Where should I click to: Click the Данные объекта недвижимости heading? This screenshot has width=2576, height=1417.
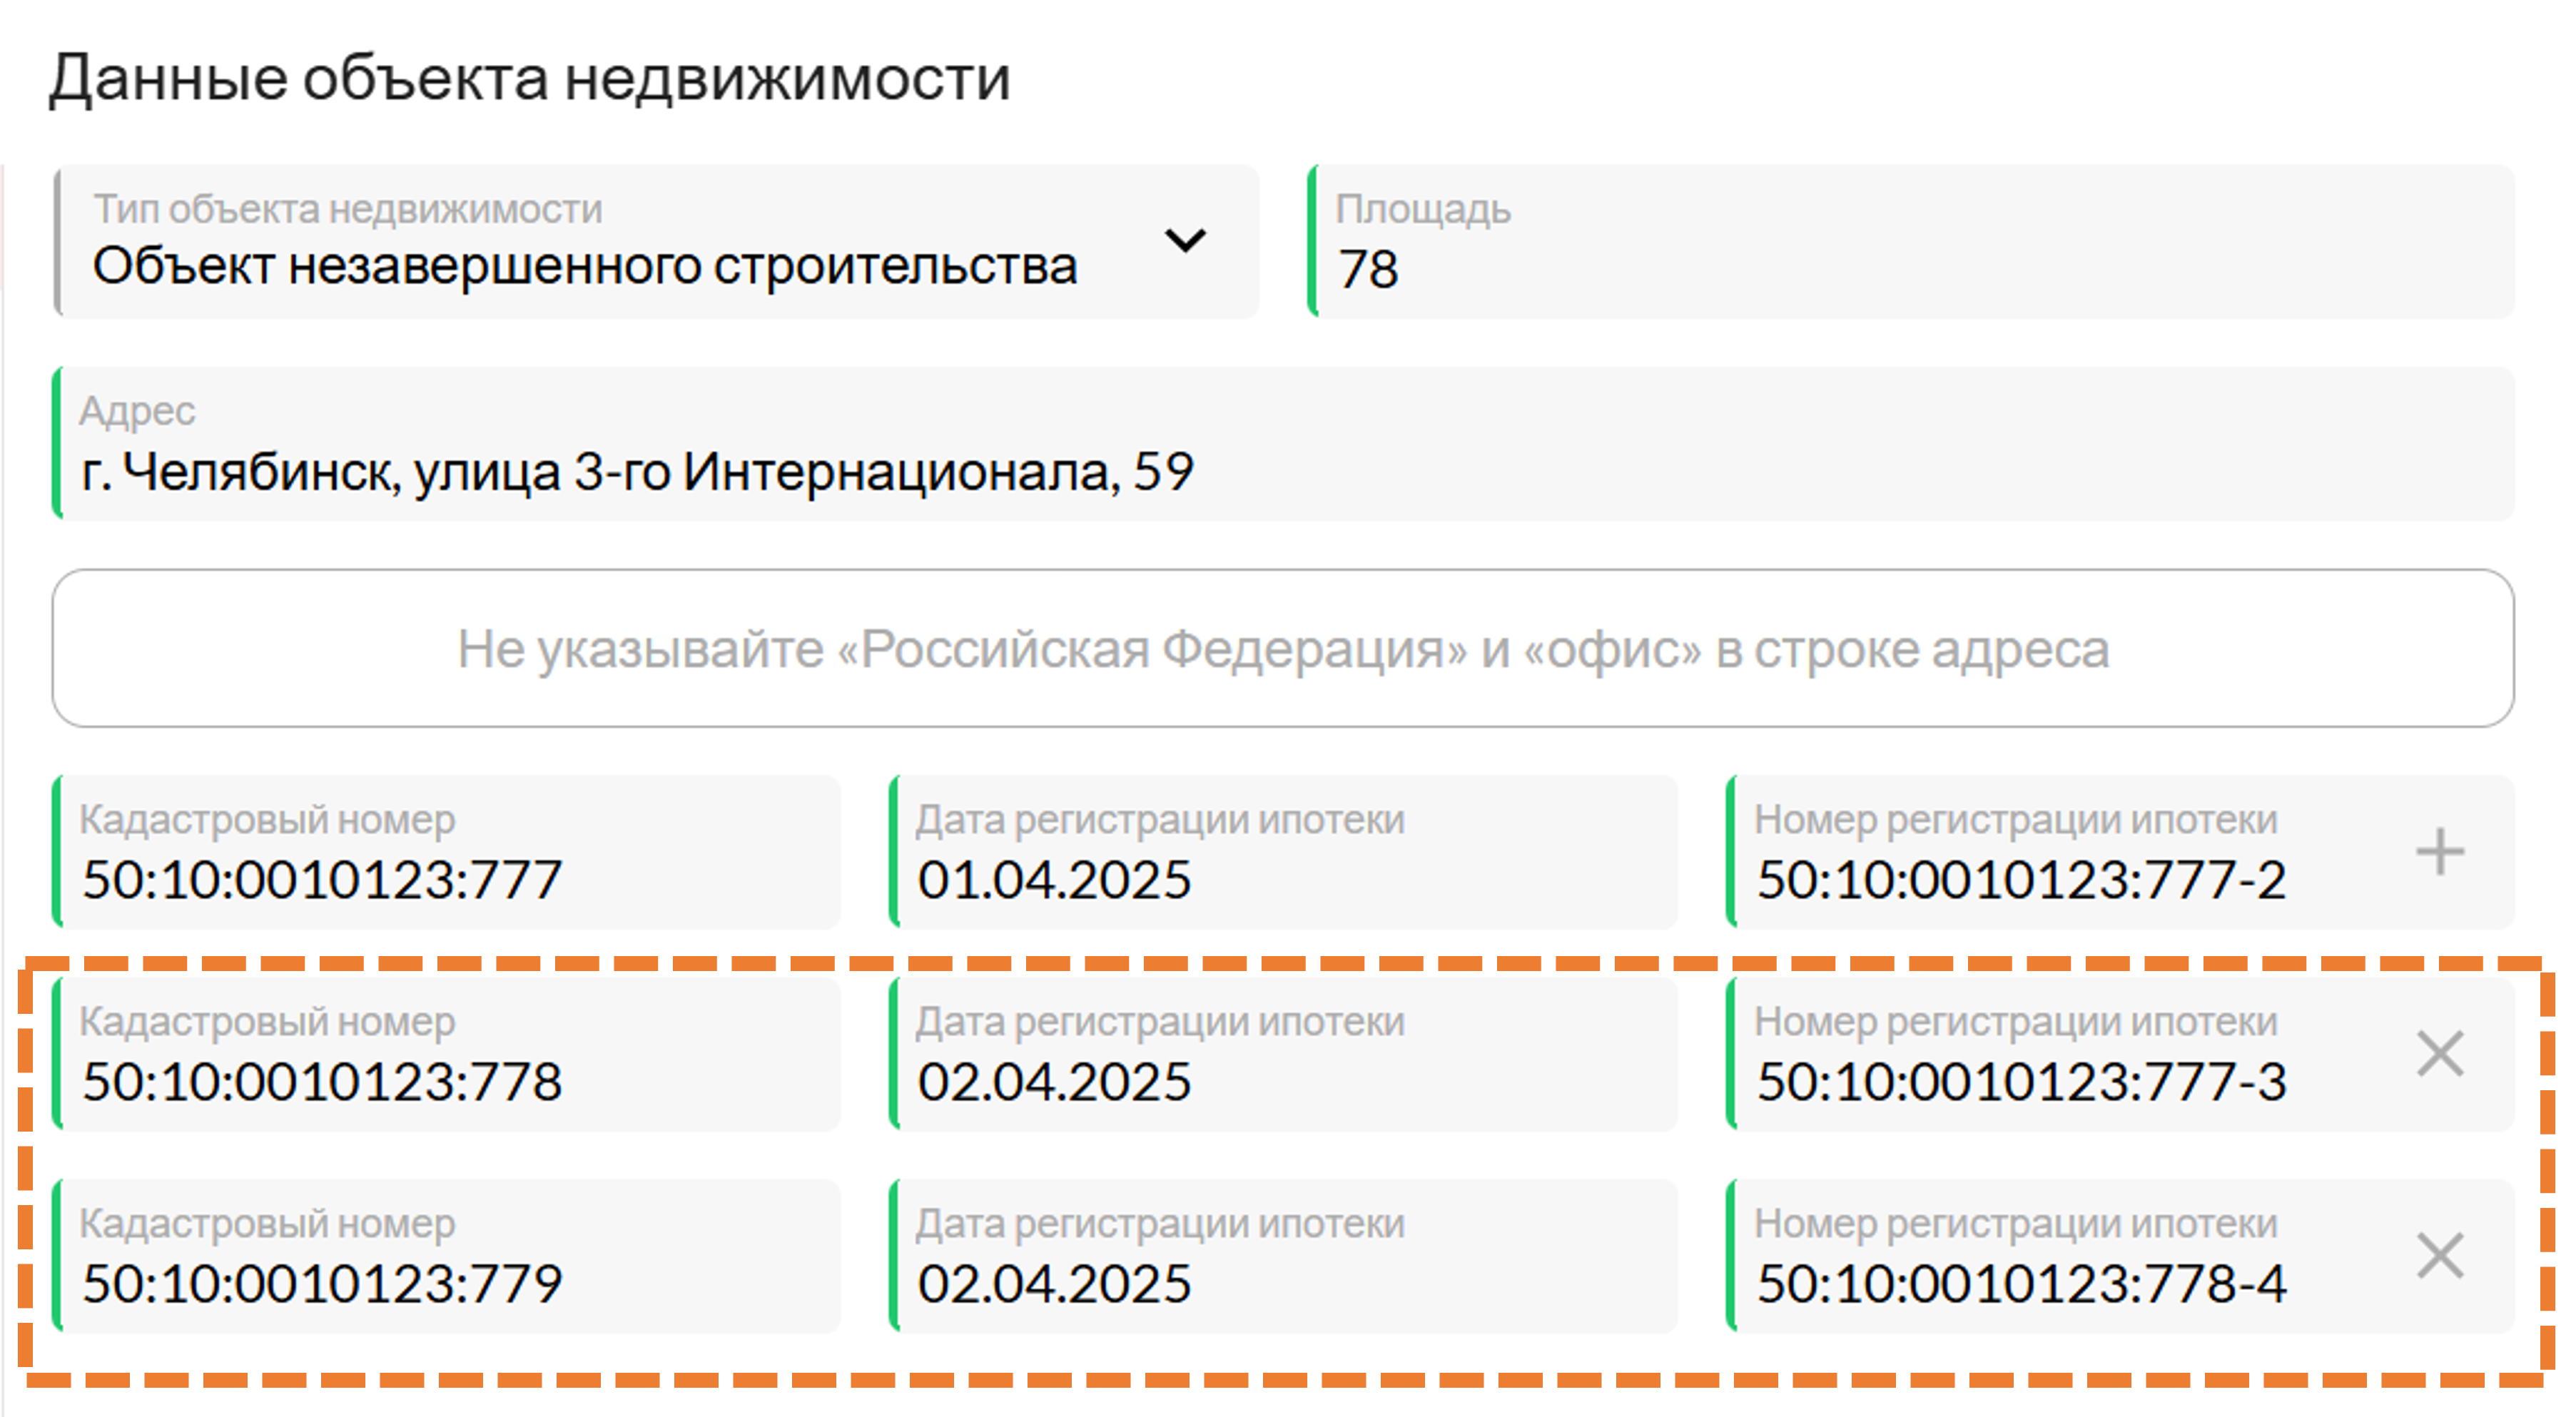[530, 79]
